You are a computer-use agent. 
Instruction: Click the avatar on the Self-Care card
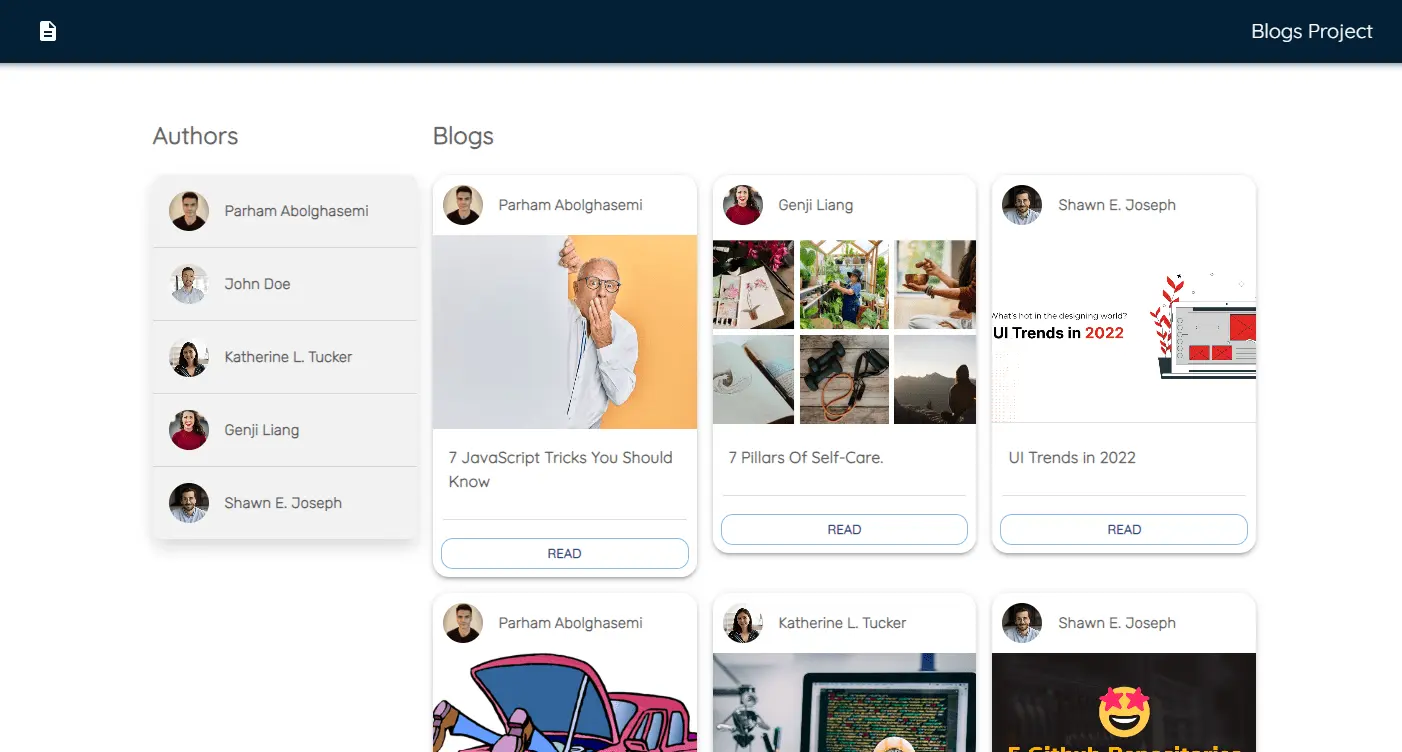(743, 205)
